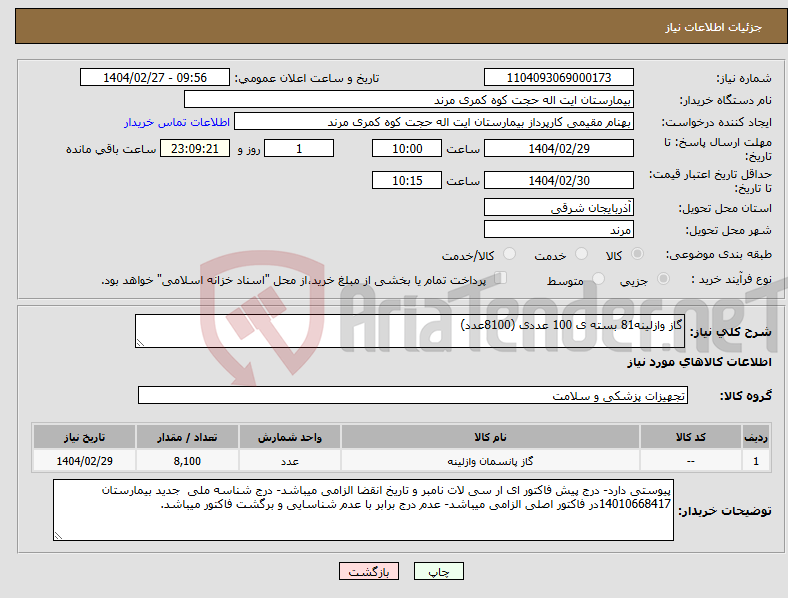
Task: Click the واحد شمارش column header
Action: (290, 437)
